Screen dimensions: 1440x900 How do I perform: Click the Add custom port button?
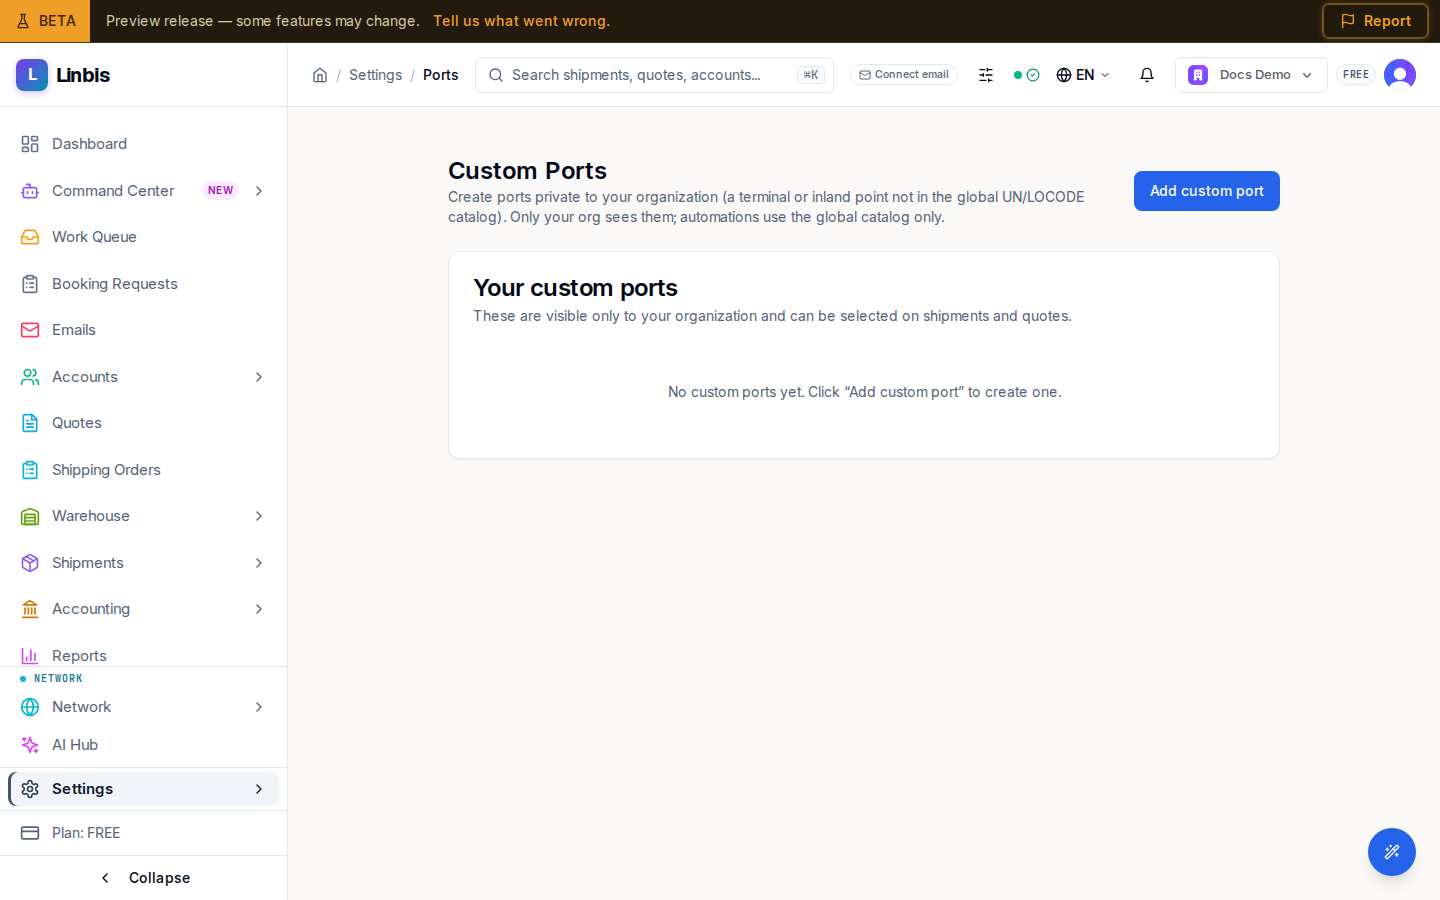coord(1207,191)
